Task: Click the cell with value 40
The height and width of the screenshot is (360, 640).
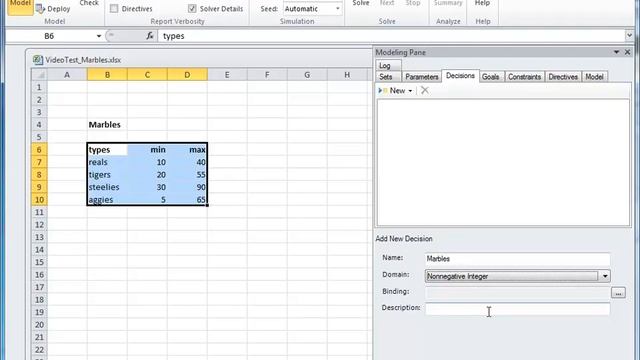Action: (187, 162)
